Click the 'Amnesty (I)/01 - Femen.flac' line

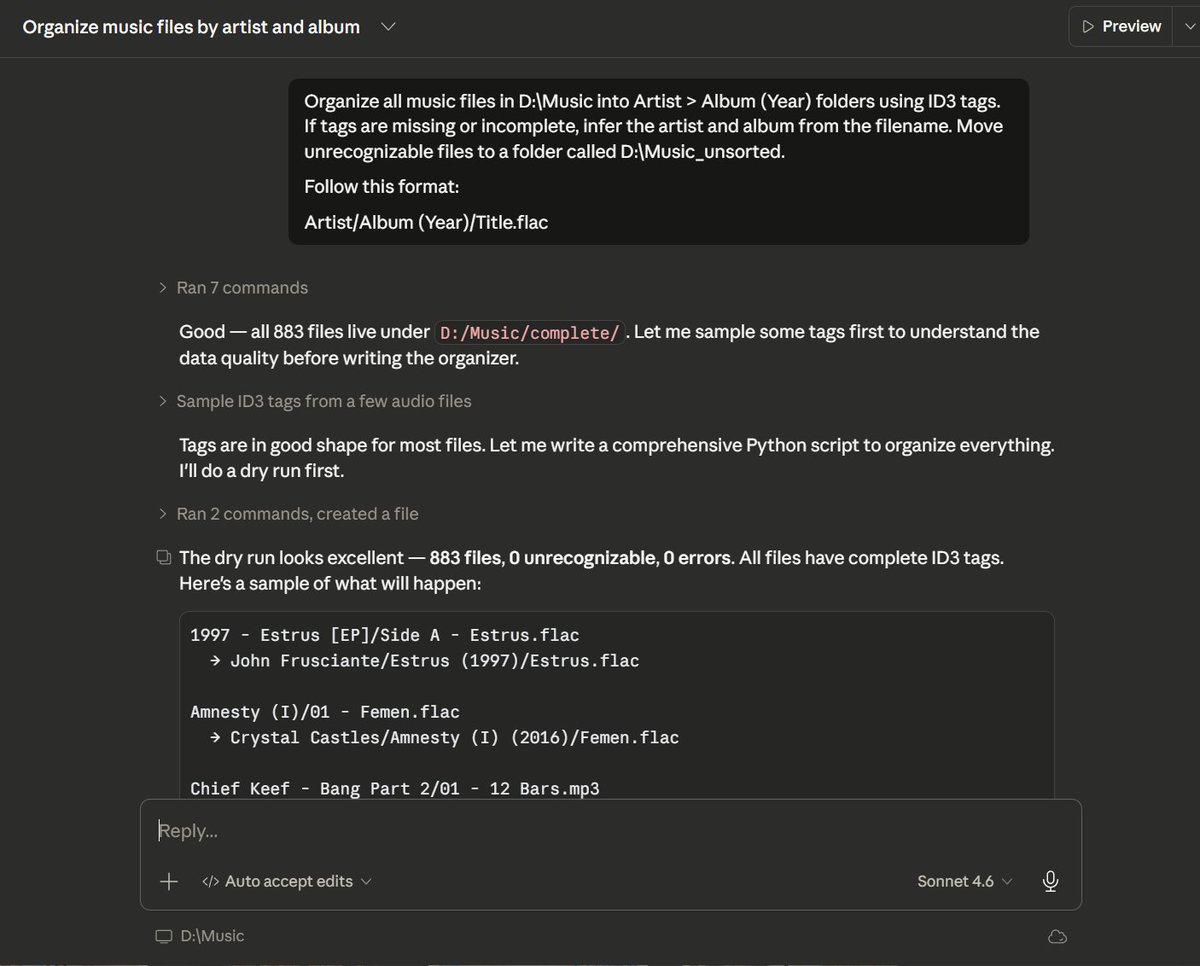click(x=325, y=712)
